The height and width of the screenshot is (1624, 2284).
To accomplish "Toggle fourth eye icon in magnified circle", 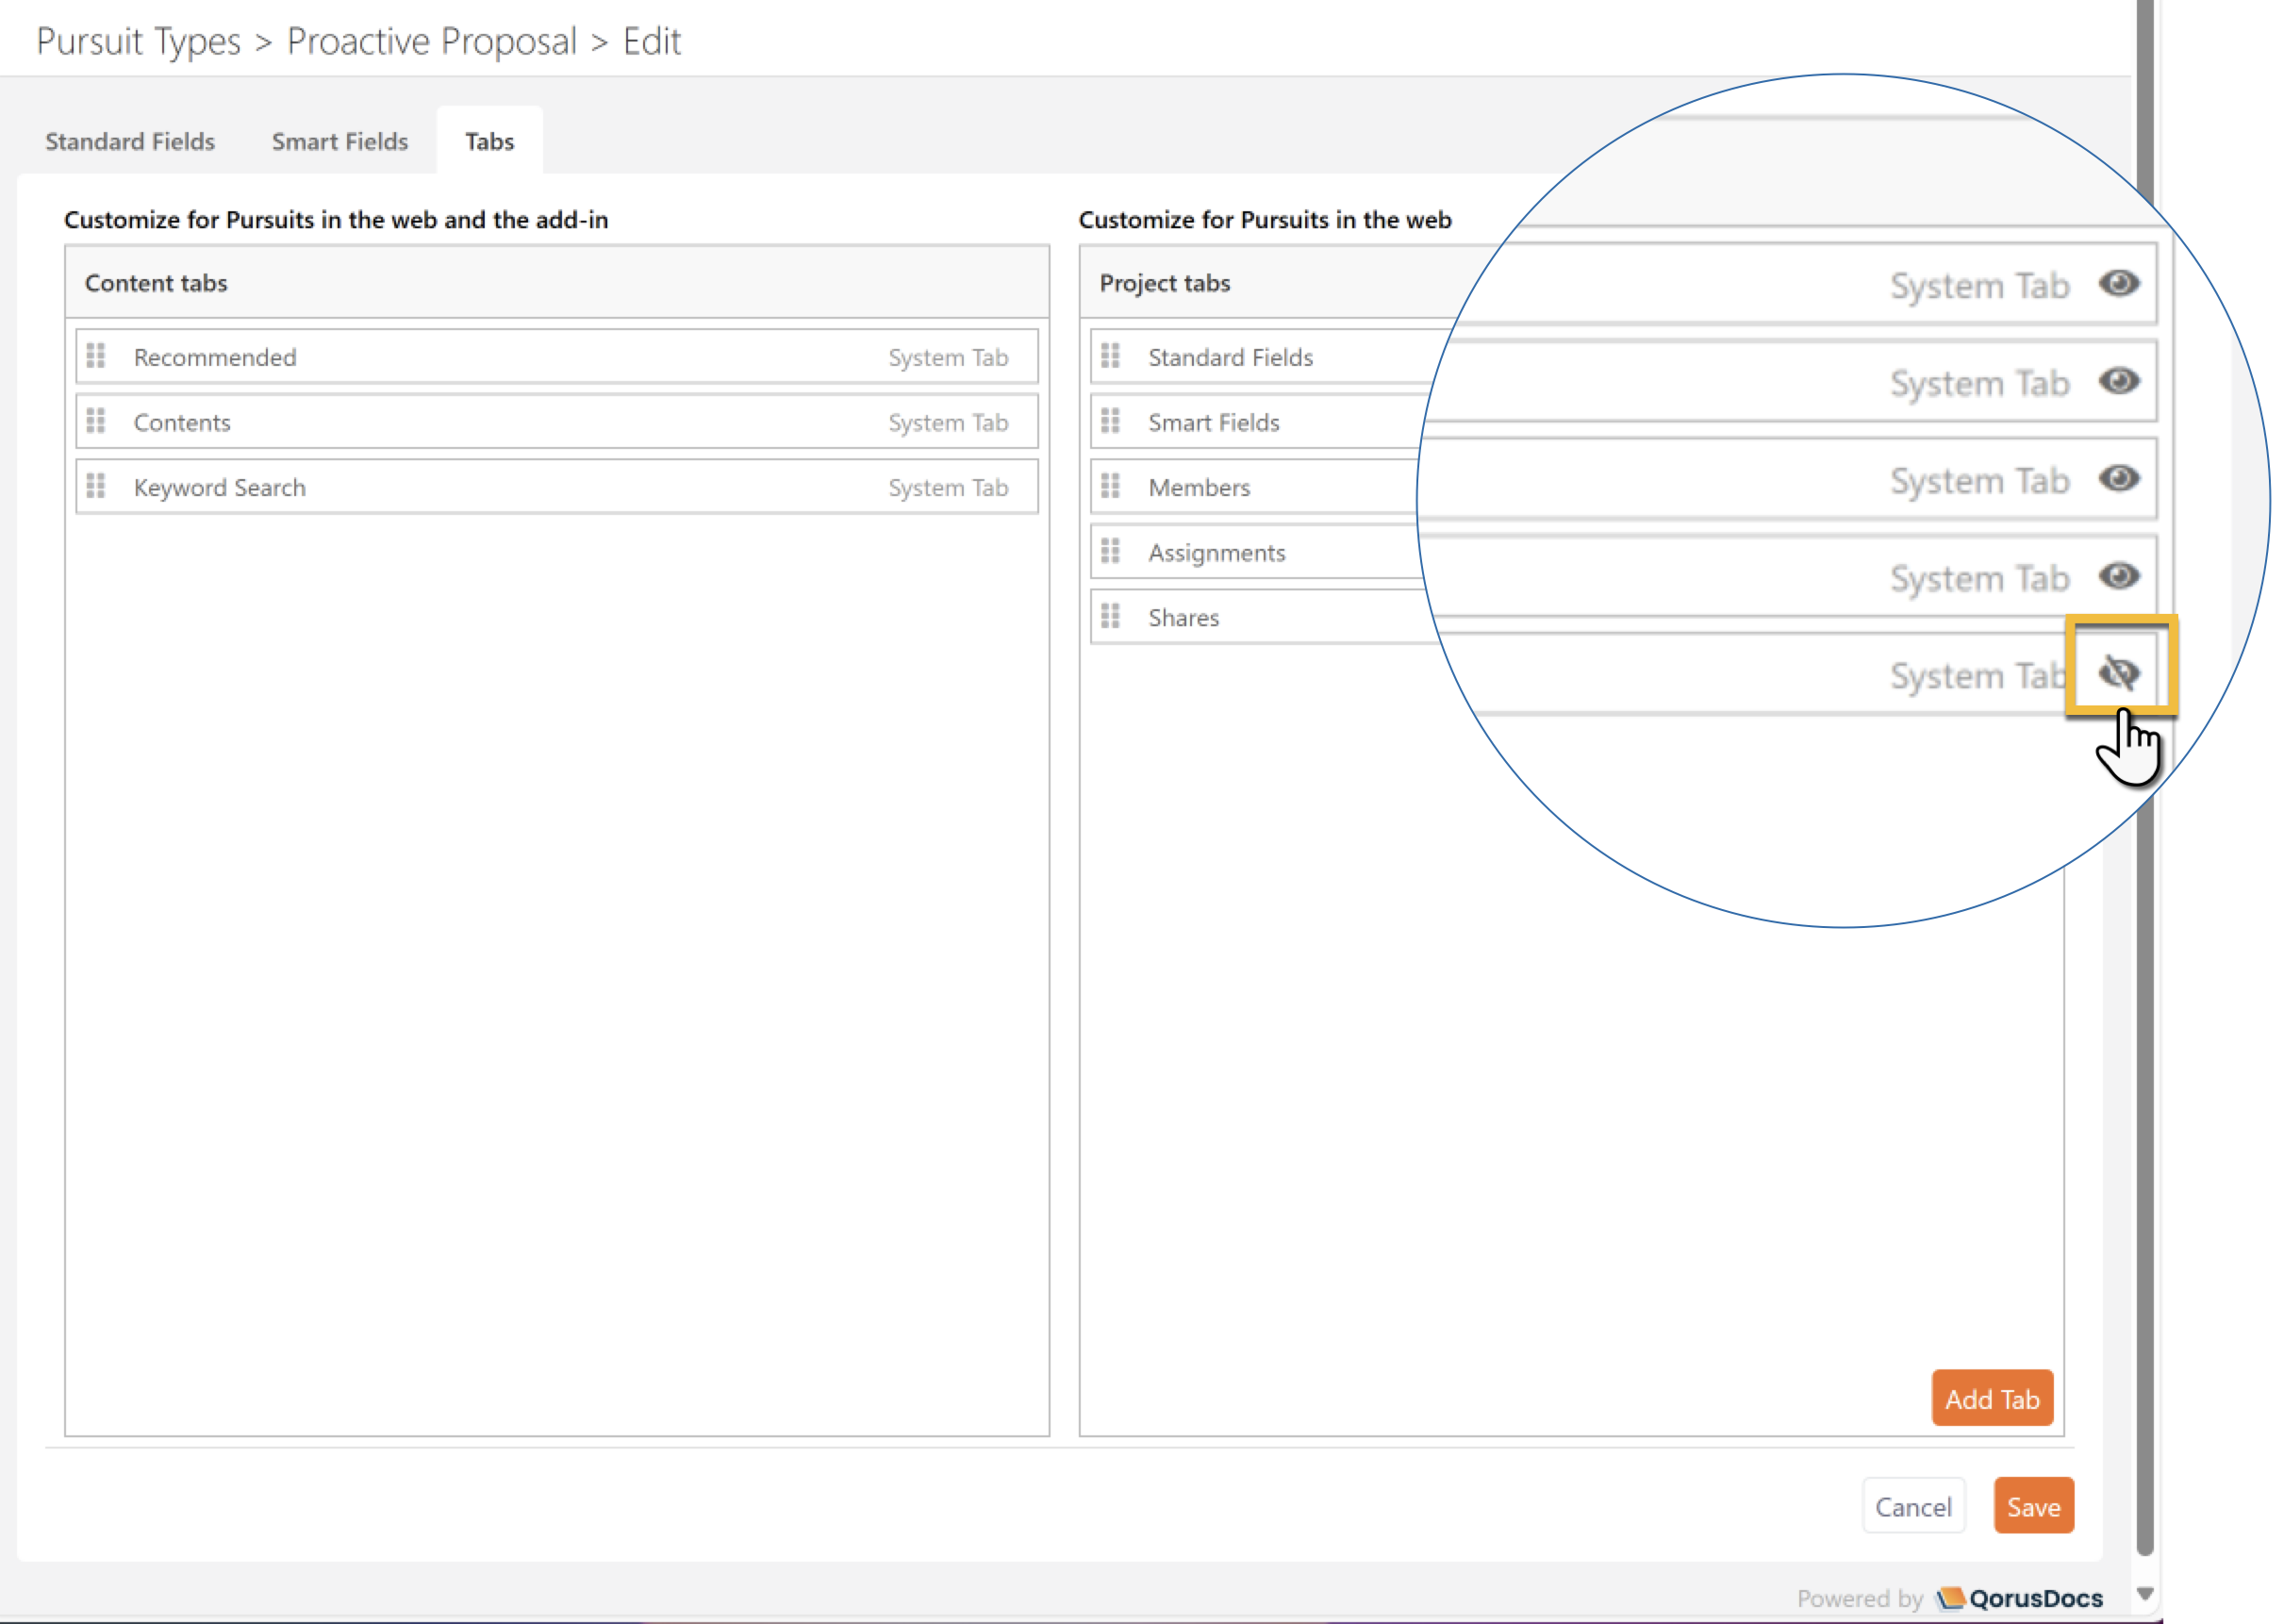I will click(2119, 576).
